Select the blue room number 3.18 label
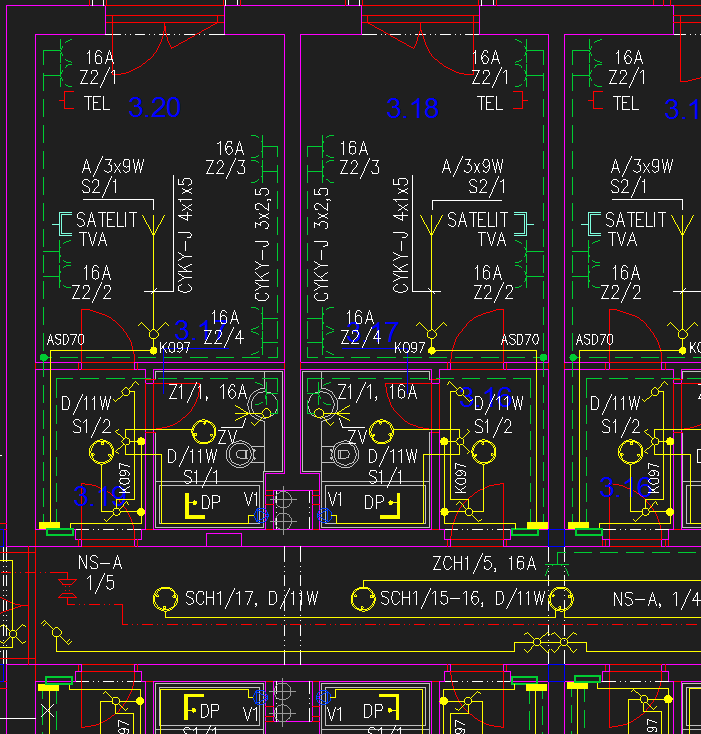Image resolution: width=701 pixels, height=734 pixels. (x=412, y=108)
